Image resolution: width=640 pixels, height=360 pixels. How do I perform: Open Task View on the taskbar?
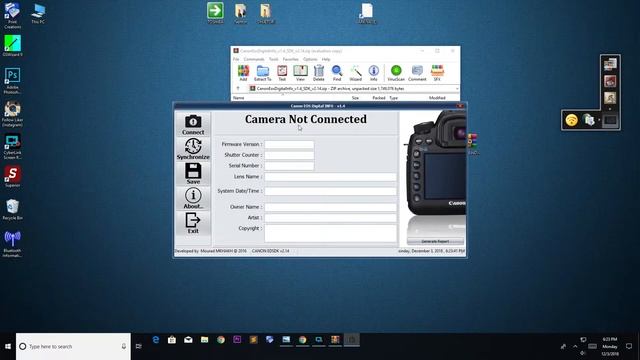139,347
